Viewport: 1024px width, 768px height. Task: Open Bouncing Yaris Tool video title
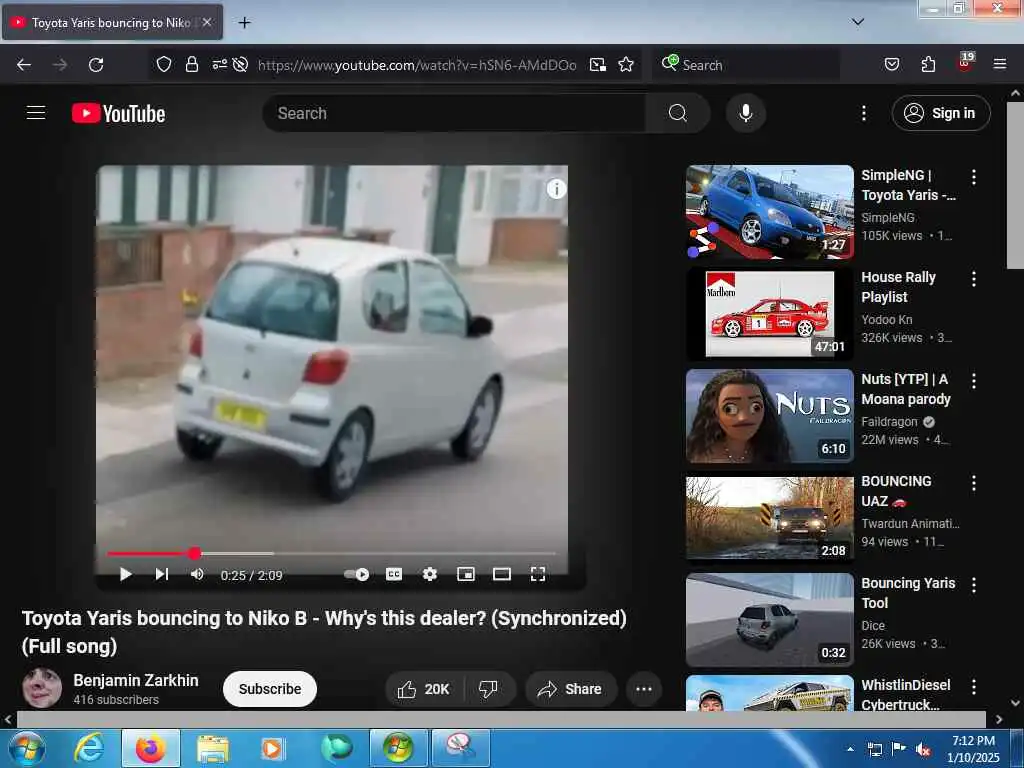tap(908, 593)
